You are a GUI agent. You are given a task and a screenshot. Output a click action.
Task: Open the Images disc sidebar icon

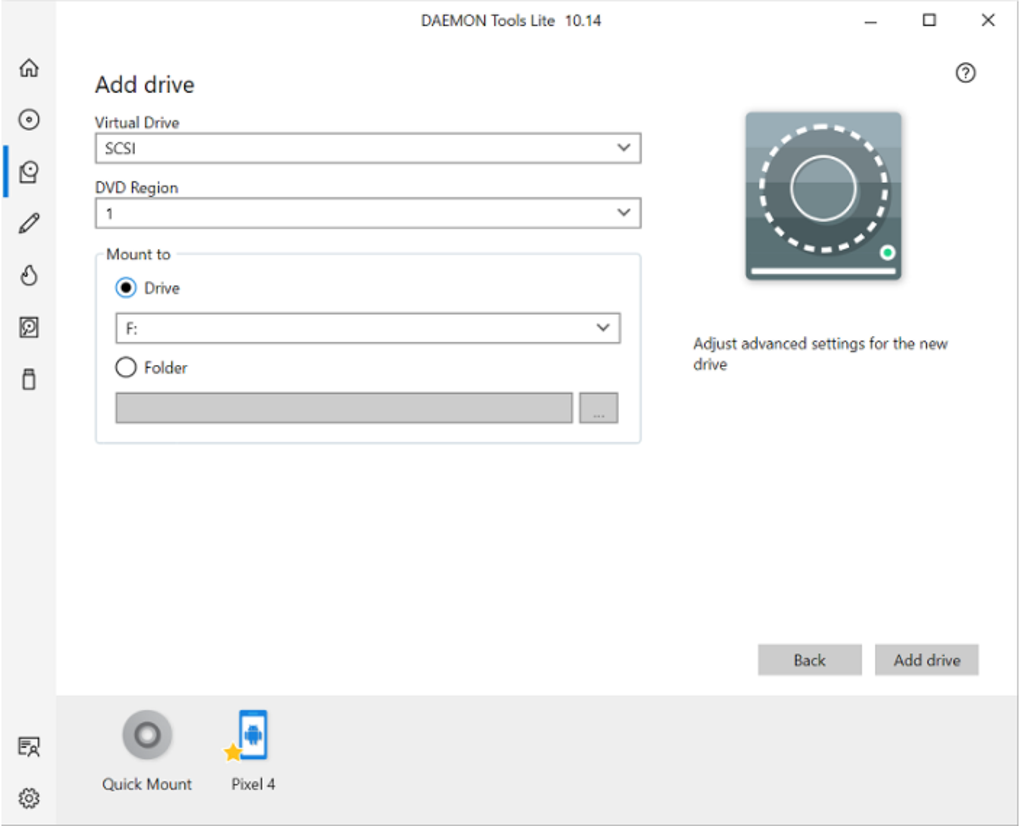(29, 120)
